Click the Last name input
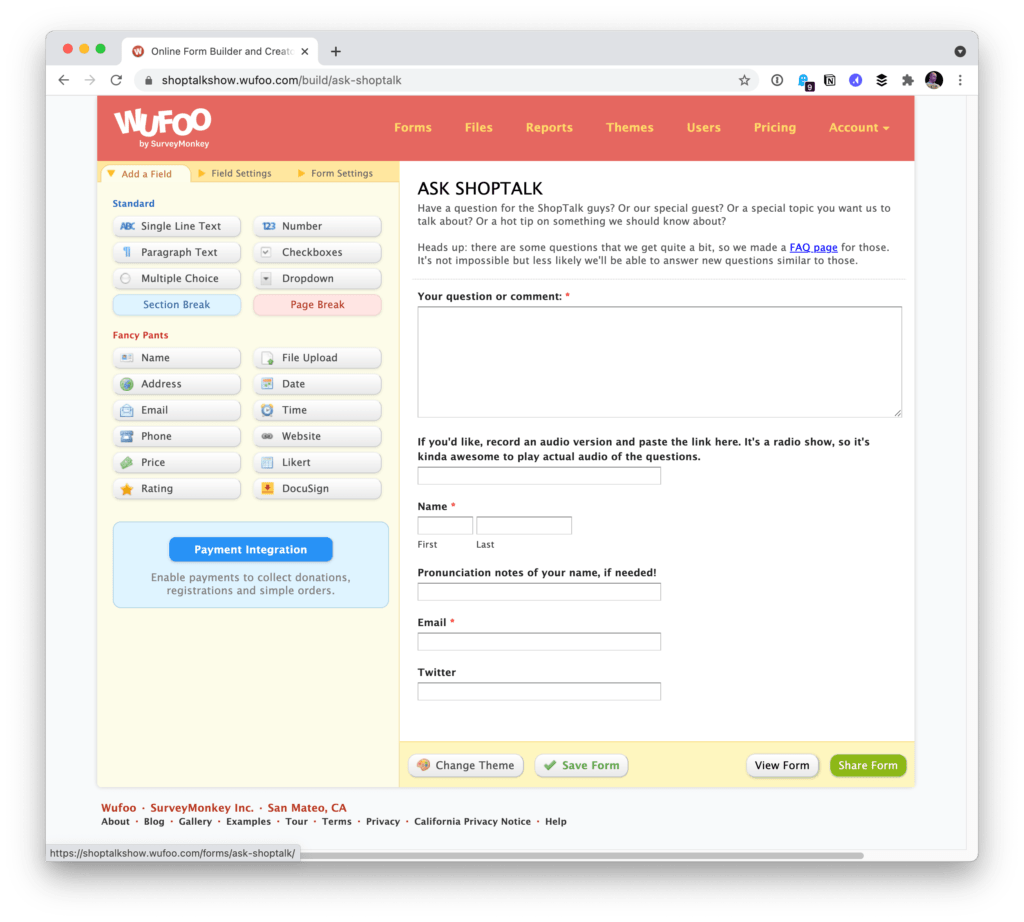 coord(524,525)
